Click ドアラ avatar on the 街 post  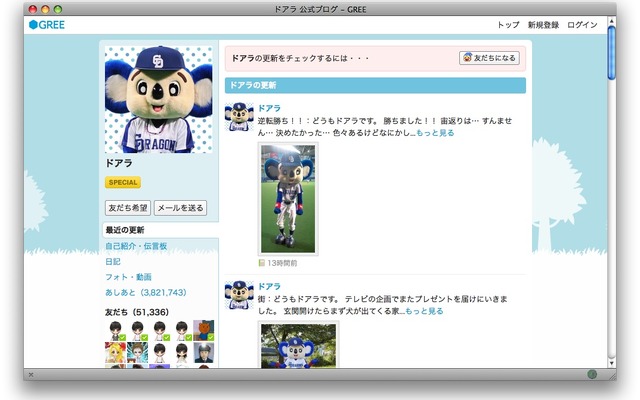[x=239, y=295]
